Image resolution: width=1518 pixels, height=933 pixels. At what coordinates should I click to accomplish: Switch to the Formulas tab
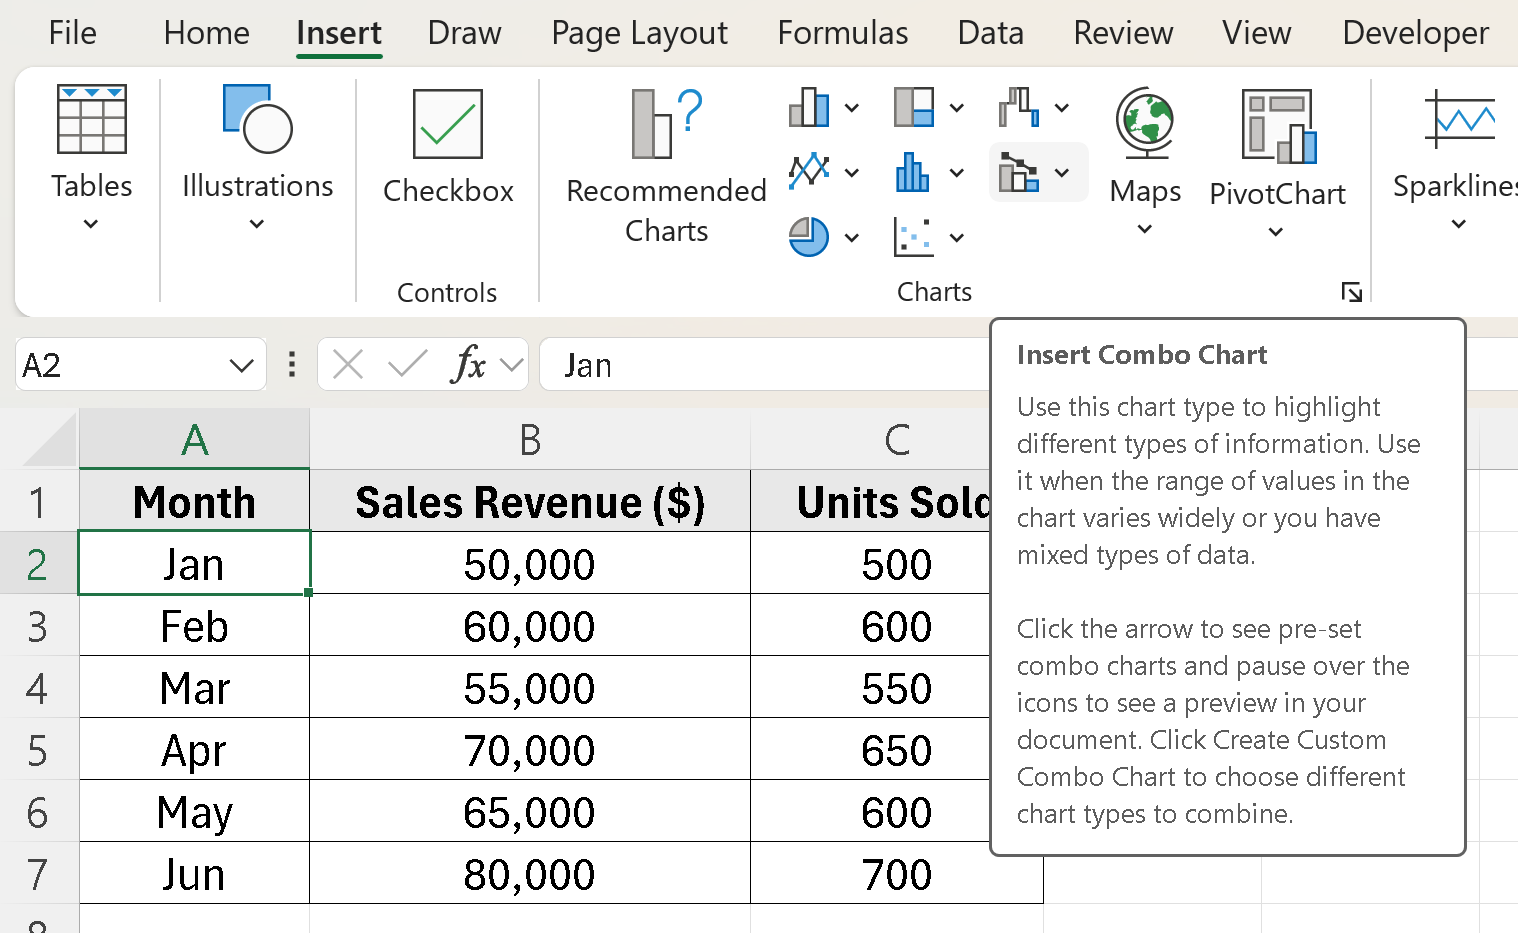tap(842, 33)
